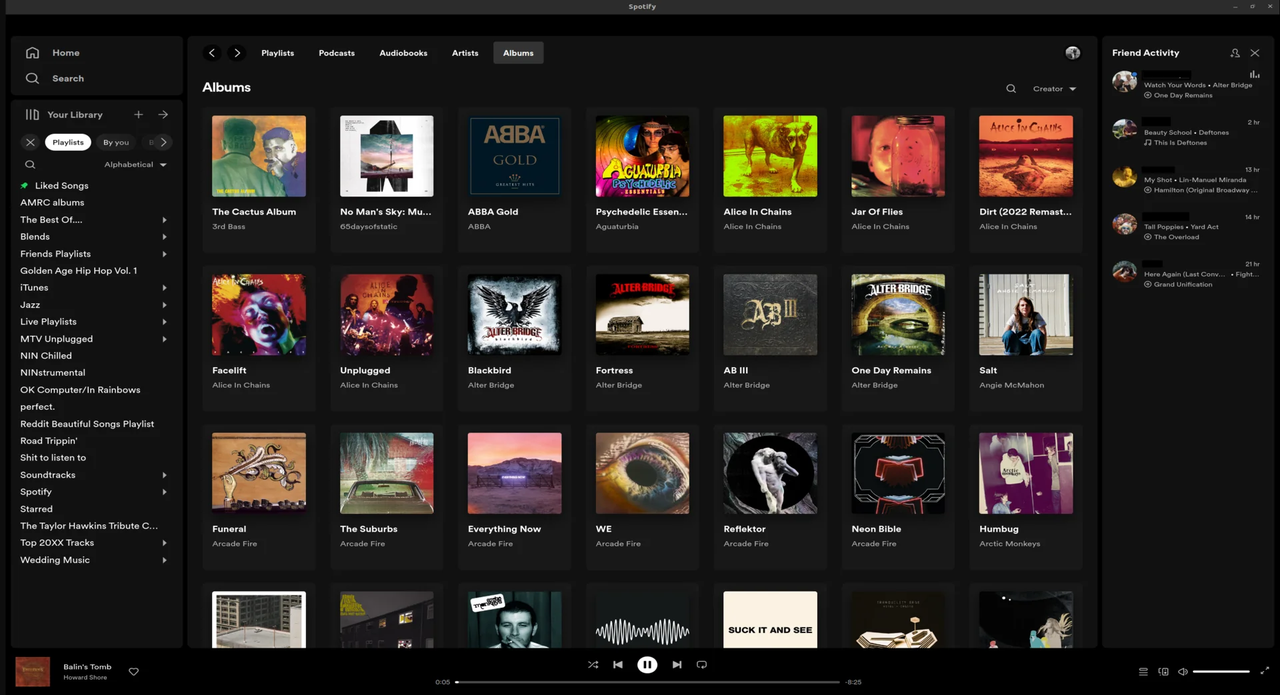
Task: Seek in the playback progress bar
Action: tap(647, 682)
